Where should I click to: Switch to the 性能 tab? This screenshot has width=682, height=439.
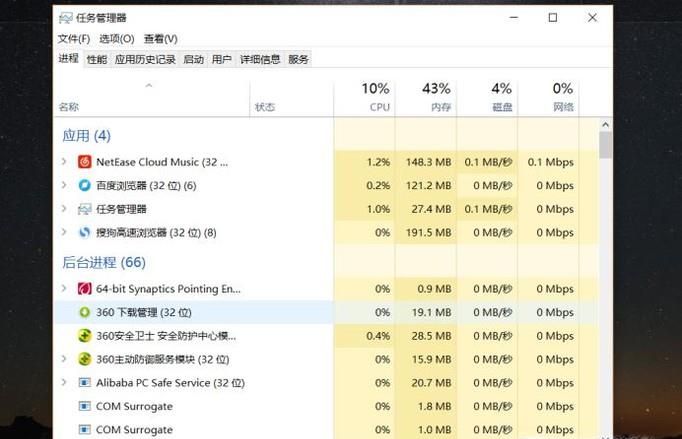pos(97,59)
